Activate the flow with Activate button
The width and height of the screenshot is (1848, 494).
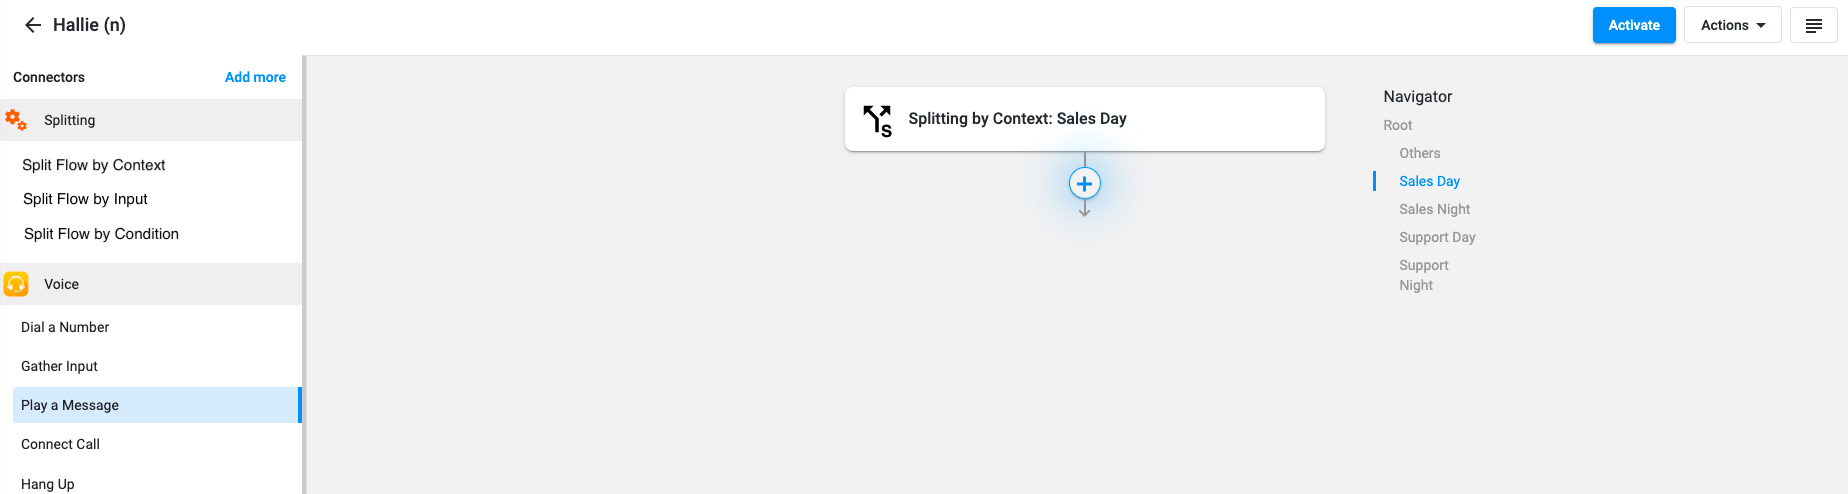tap(1634, 25)
